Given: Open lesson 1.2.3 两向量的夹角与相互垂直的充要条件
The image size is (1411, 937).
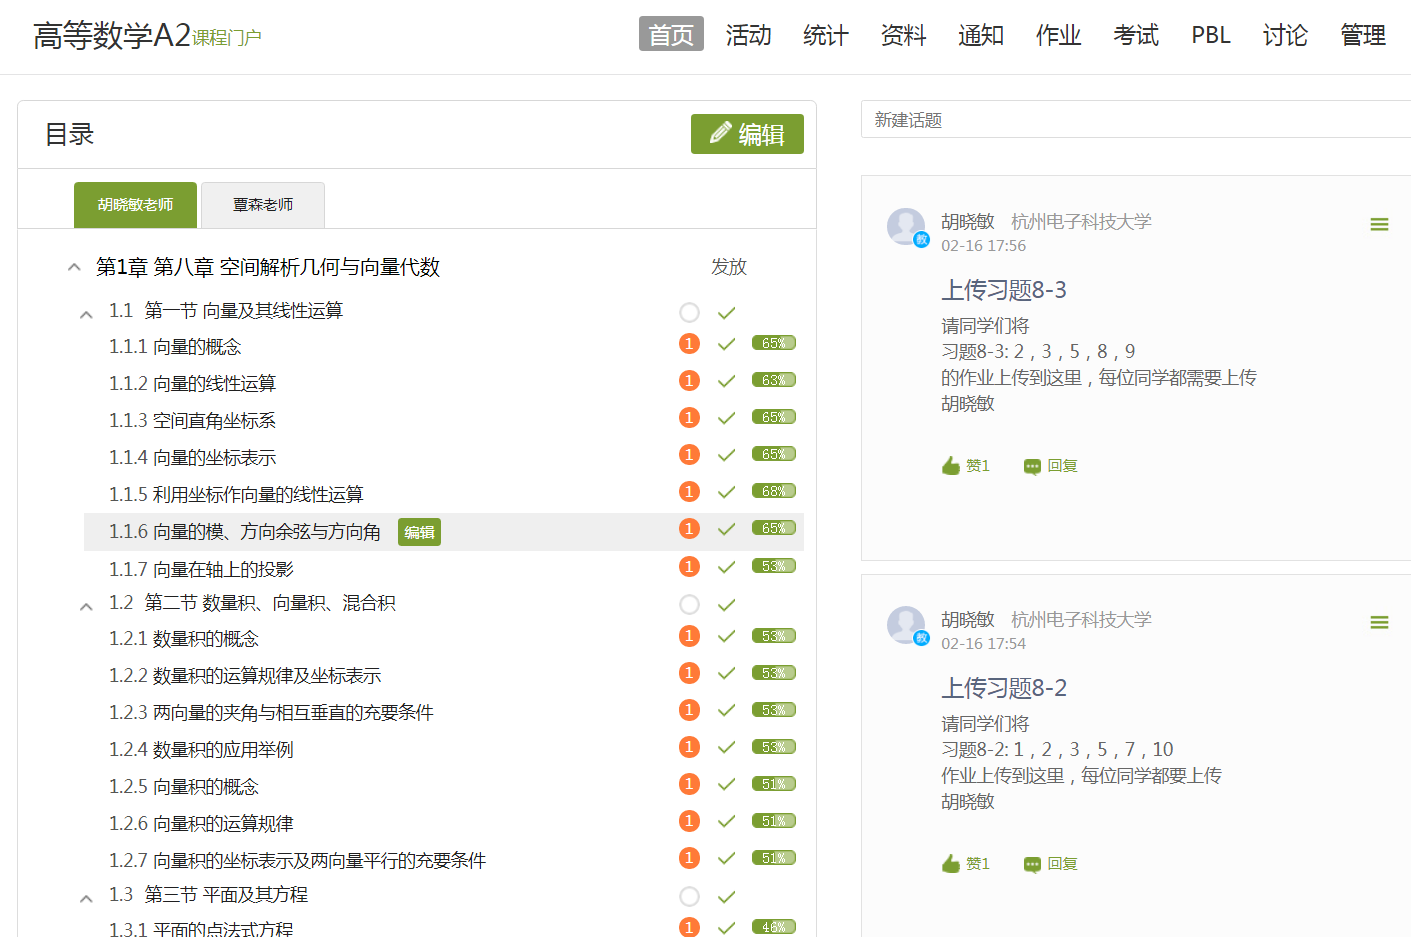Looking at the screenshot, I should coord(271,712).
